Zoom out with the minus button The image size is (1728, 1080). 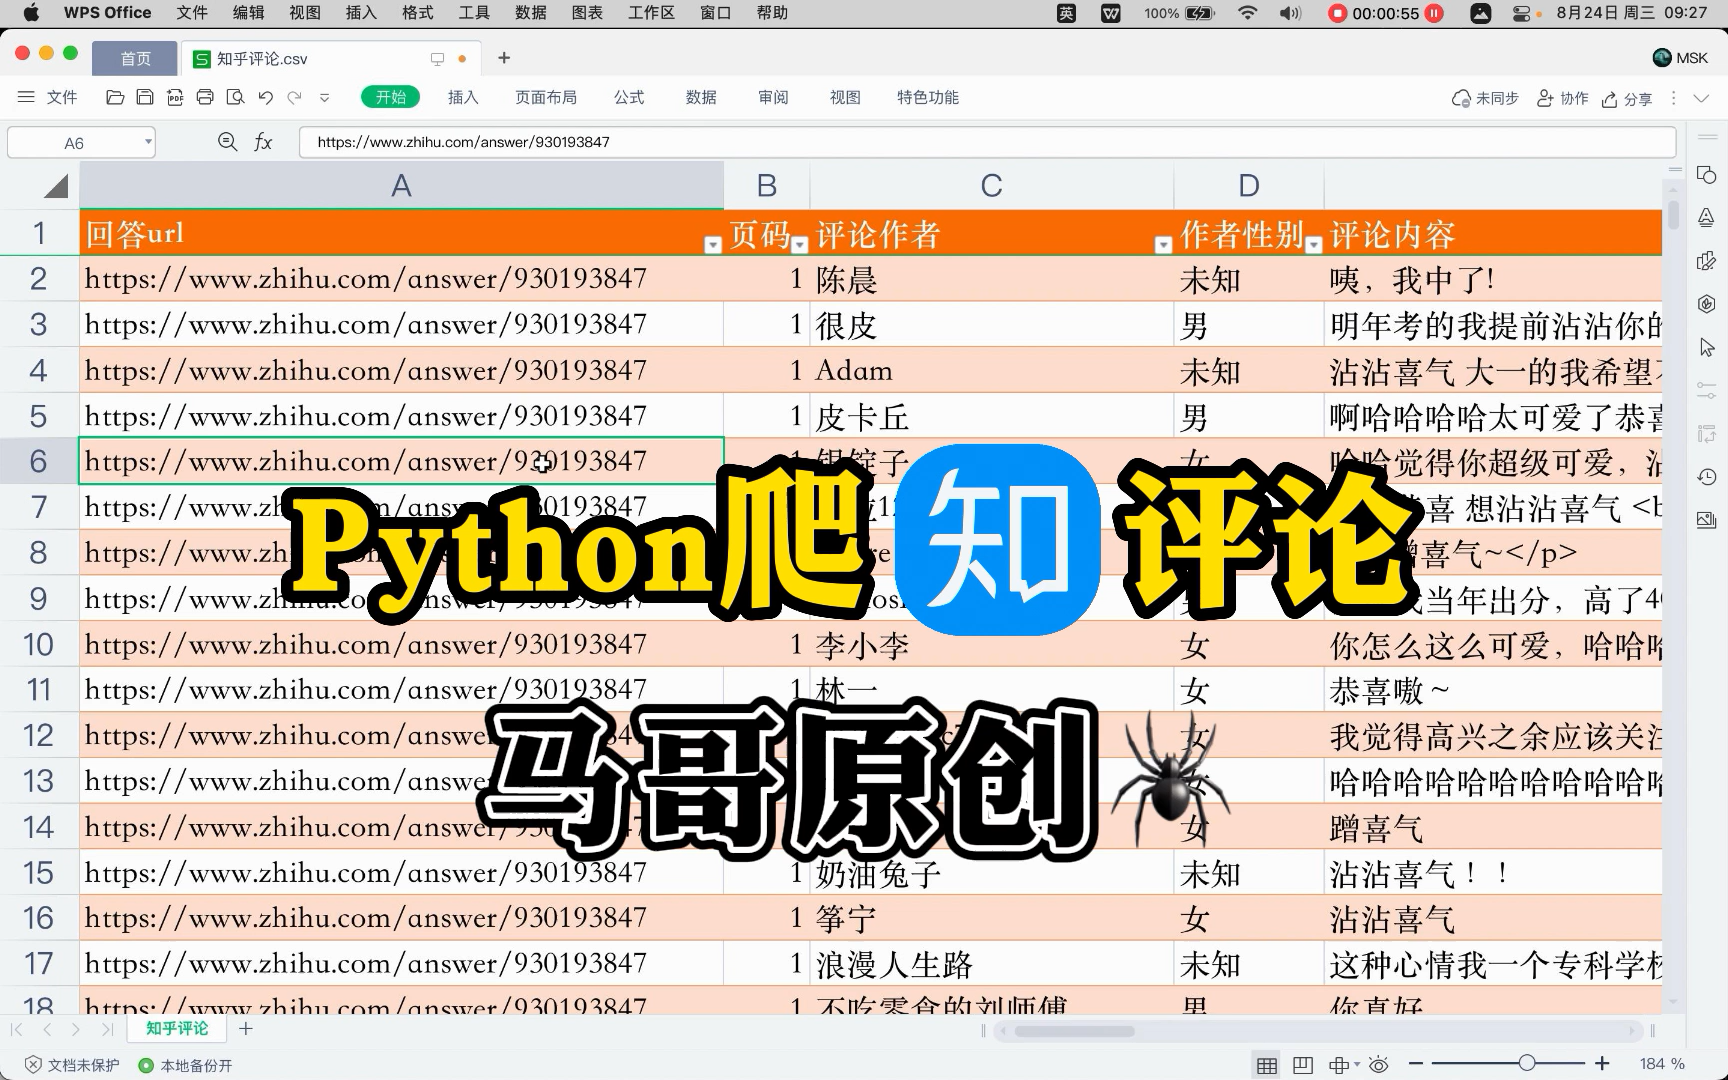click(1416, 1064)
